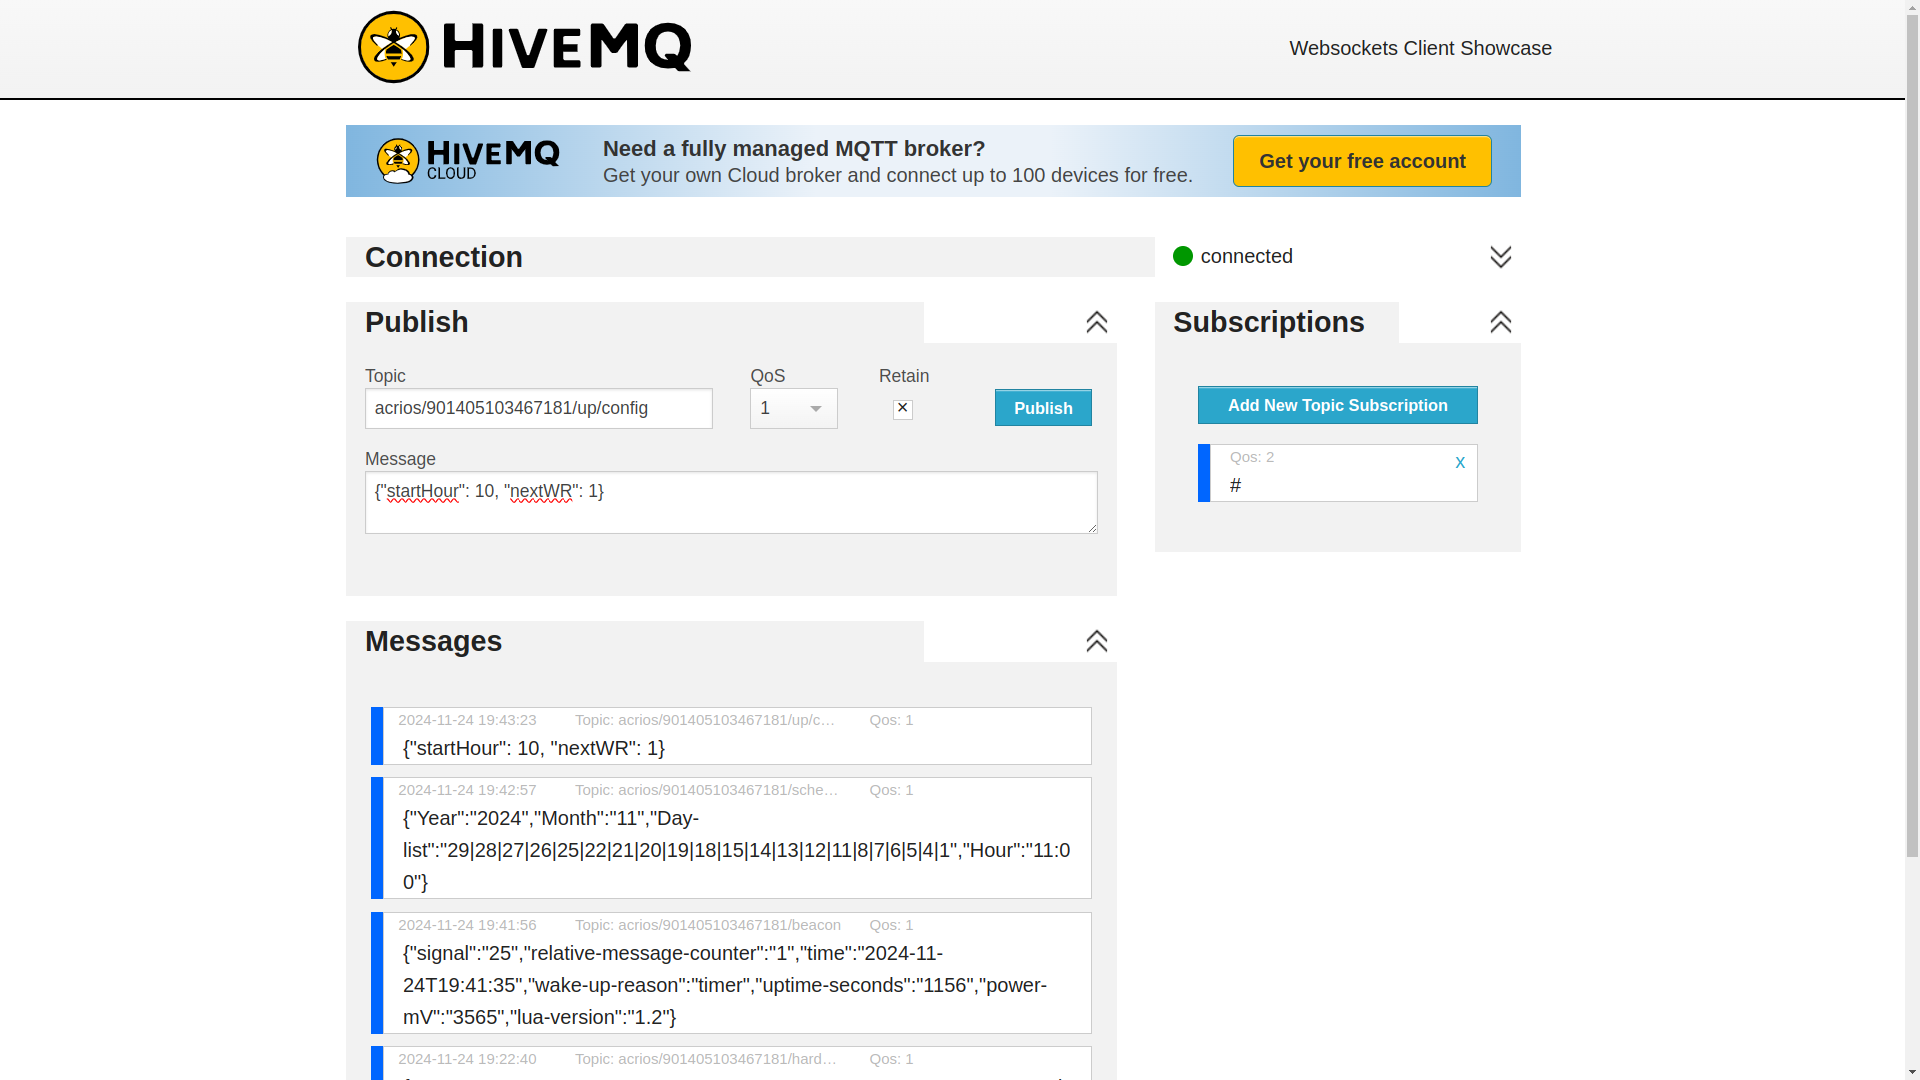Click the Messages panel heading
This screenshot has height=1080, width=1920.
tap(434, 641)
